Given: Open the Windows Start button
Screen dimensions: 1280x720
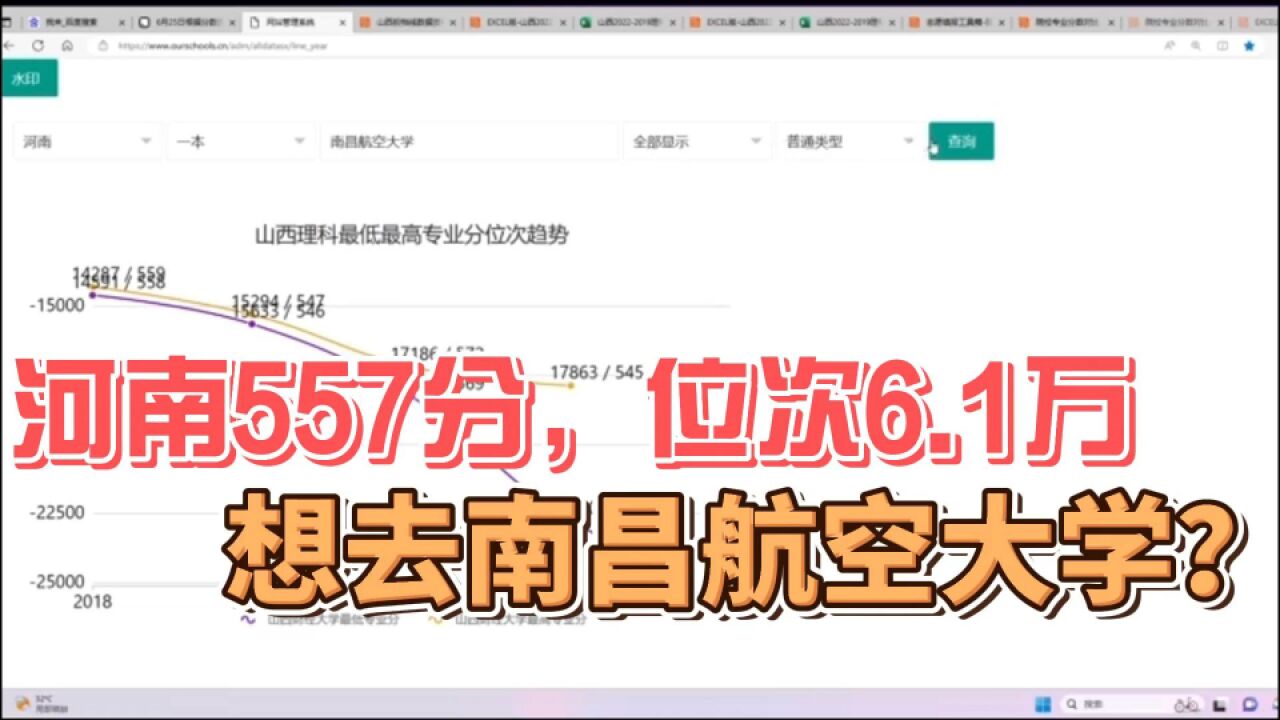Looking at the screenshot, I should click(x=1043, y=703).
